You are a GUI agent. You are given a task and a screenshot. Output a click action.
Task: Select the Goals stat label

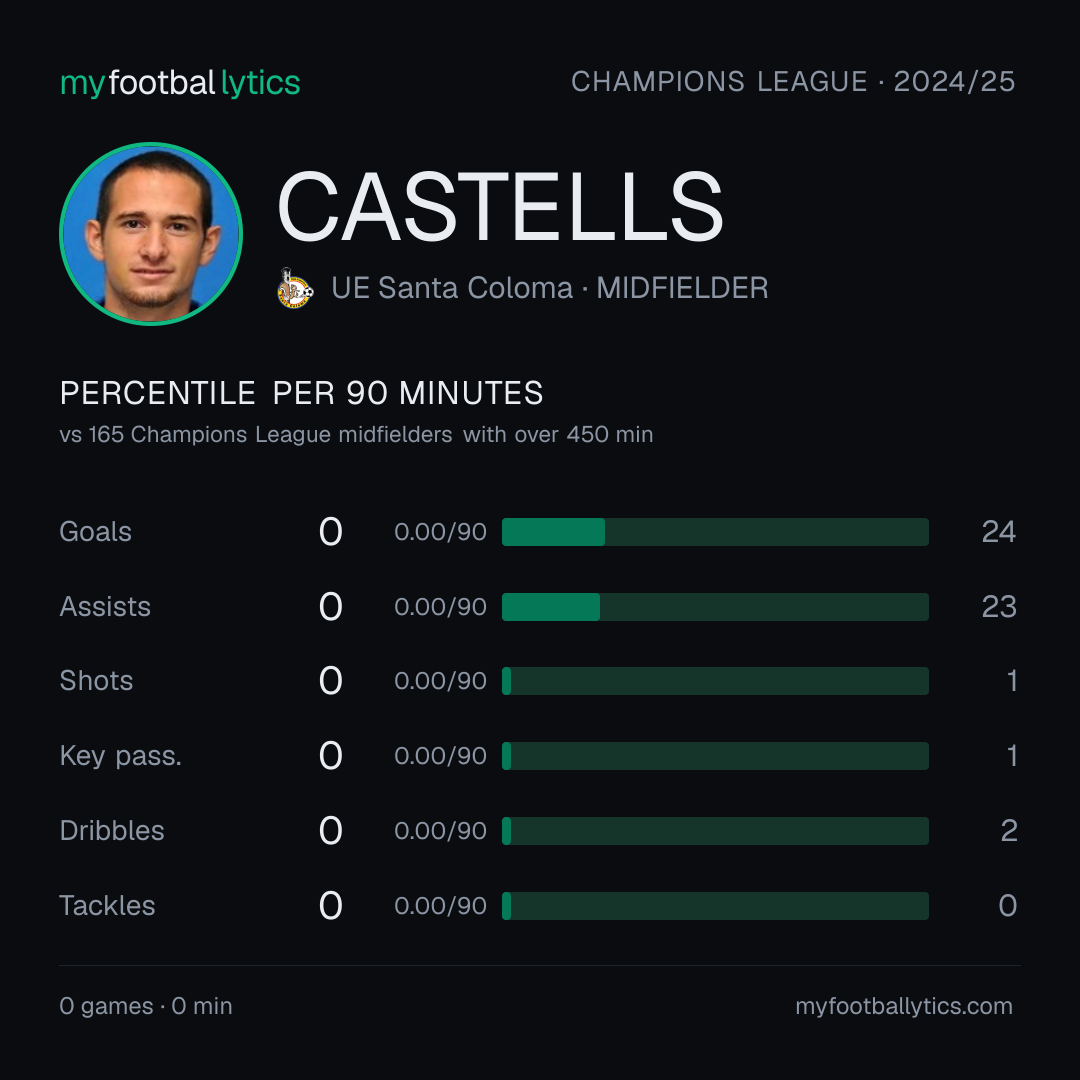(x=96, y=532)
